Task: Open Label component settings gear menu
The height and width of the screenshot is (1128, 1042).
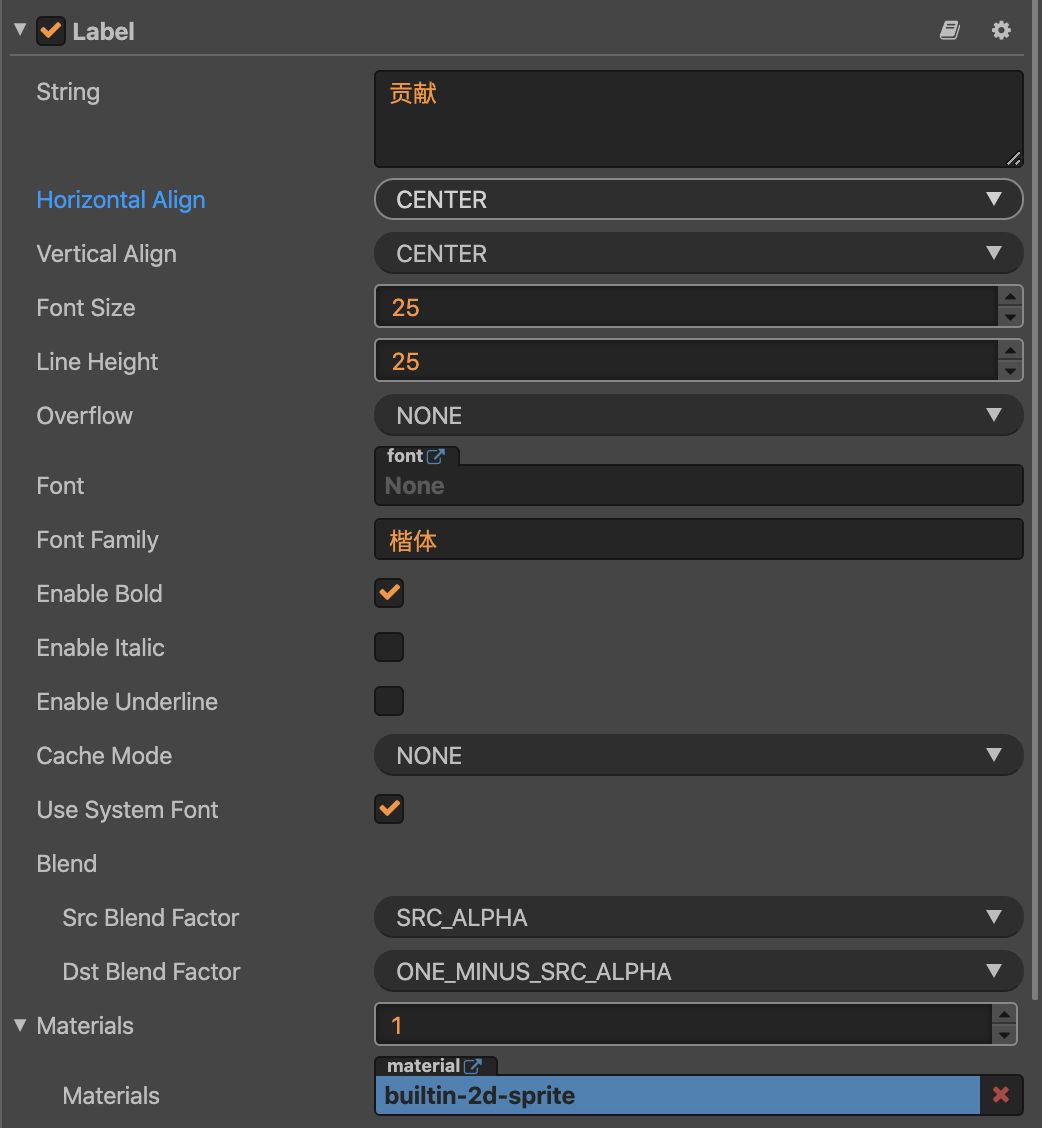Action: (1001, 31)
